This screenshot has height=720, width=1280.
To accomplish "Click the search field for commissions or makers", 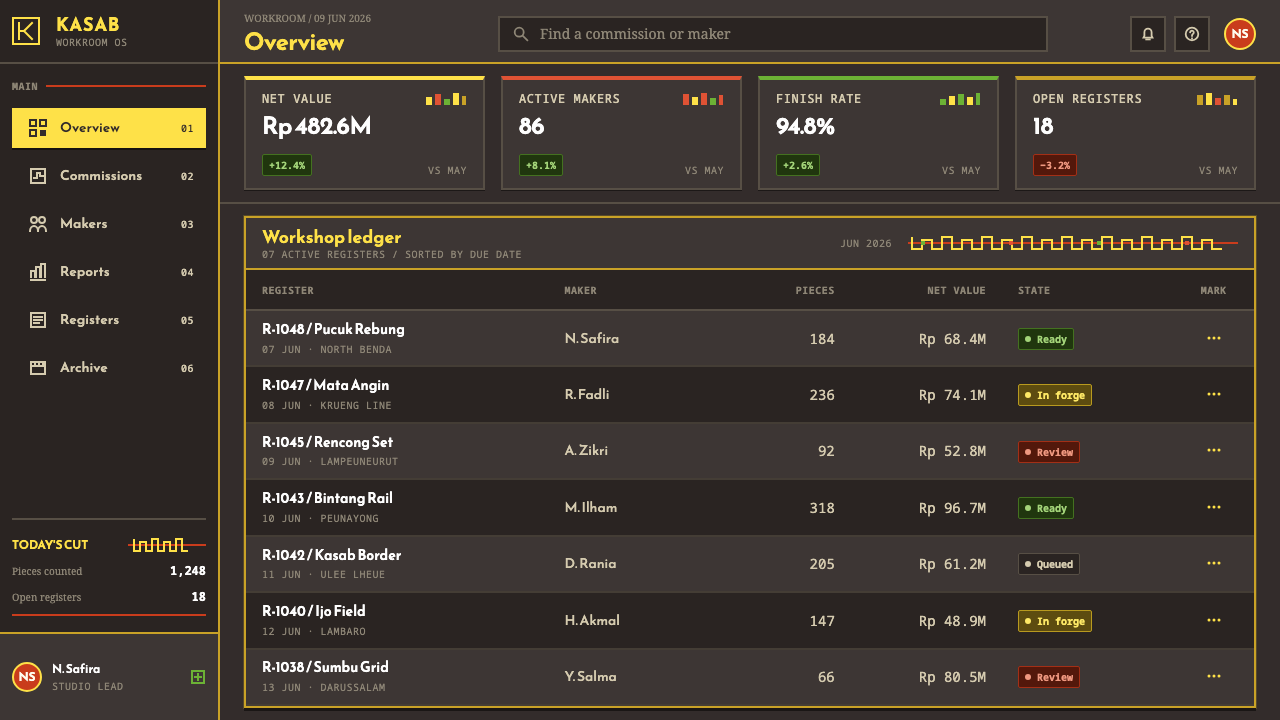I will coord(773,34).
